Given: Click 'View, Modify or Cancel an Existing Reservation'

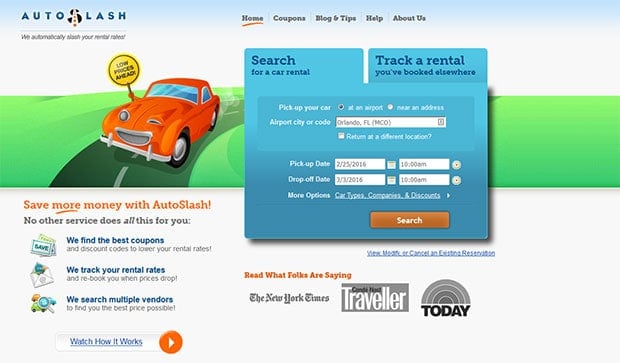Looking at the screenshot, I should (x=431, y=253).
